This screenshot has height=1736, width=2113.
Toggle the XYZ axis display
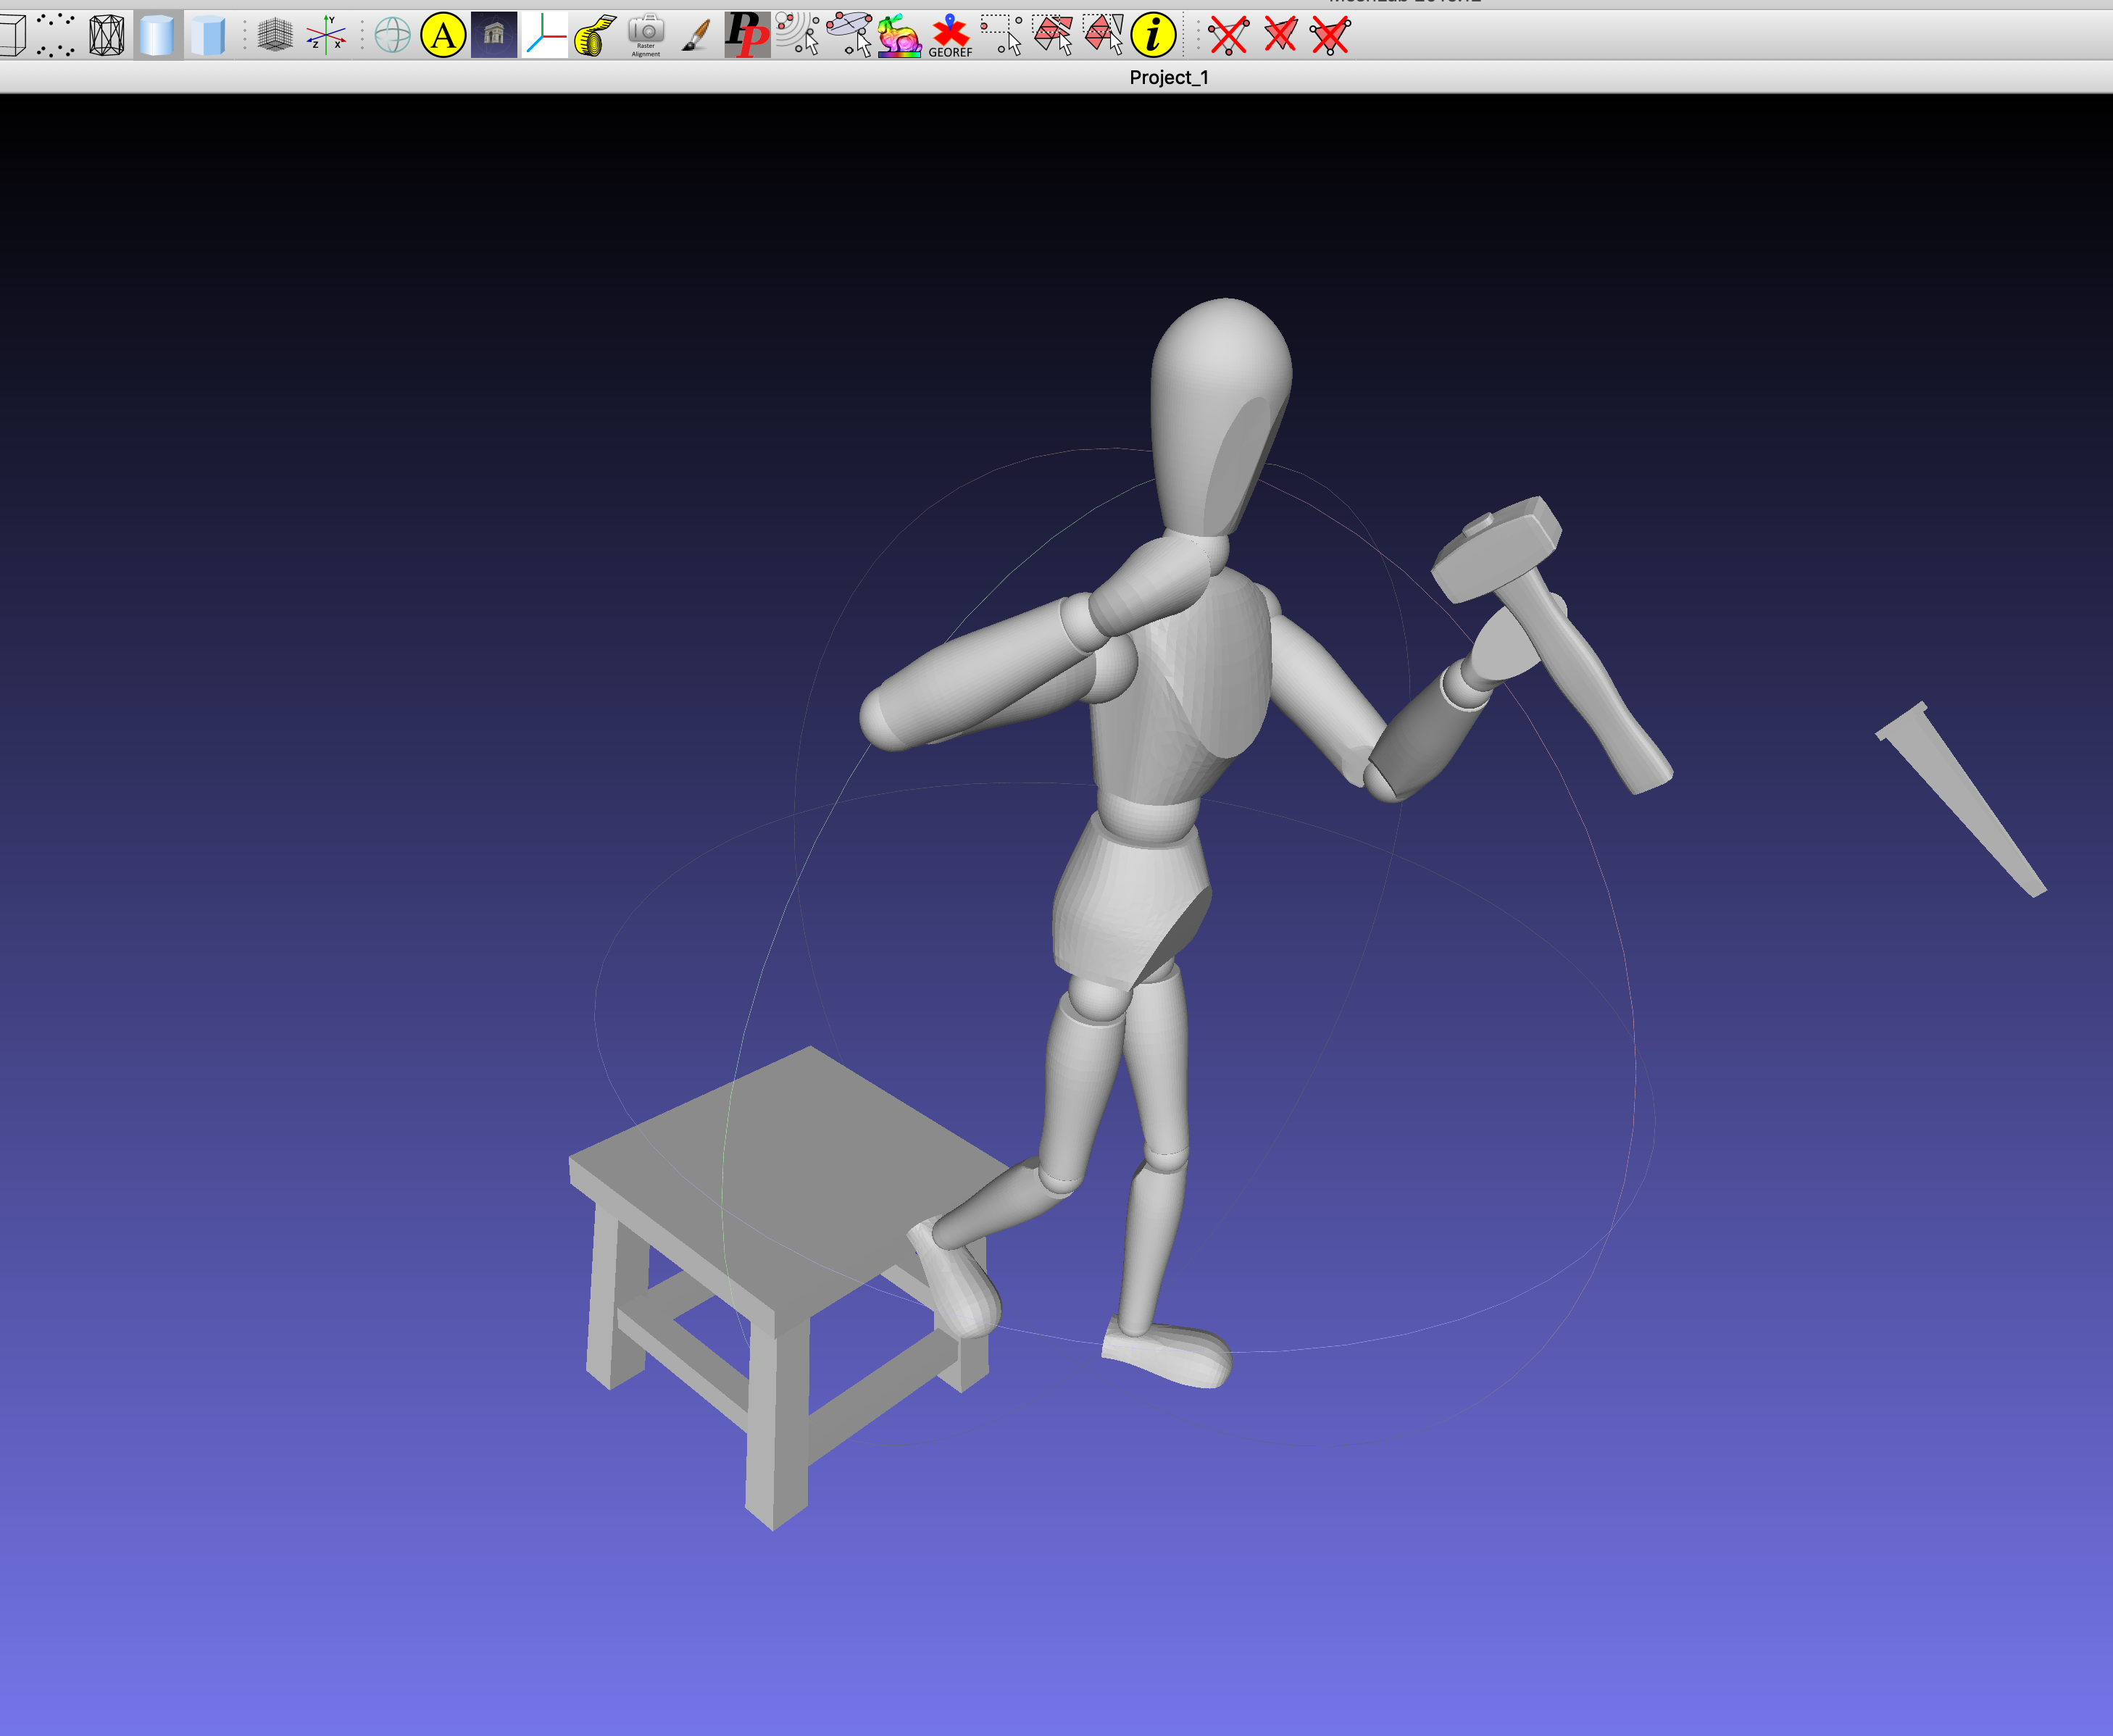(x=326, y=35)
